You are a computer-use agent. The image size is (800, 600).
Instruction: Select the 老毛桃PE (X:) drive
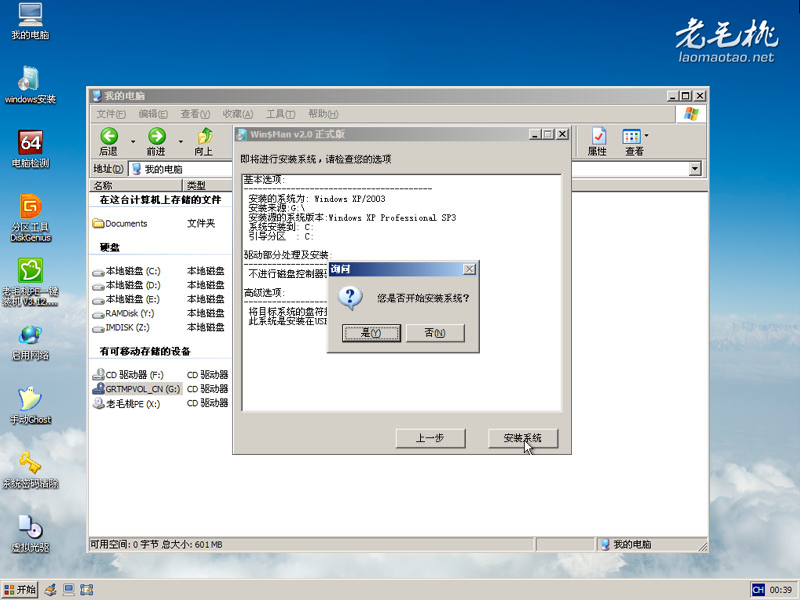pyautogui.click(x=127, y=404)
